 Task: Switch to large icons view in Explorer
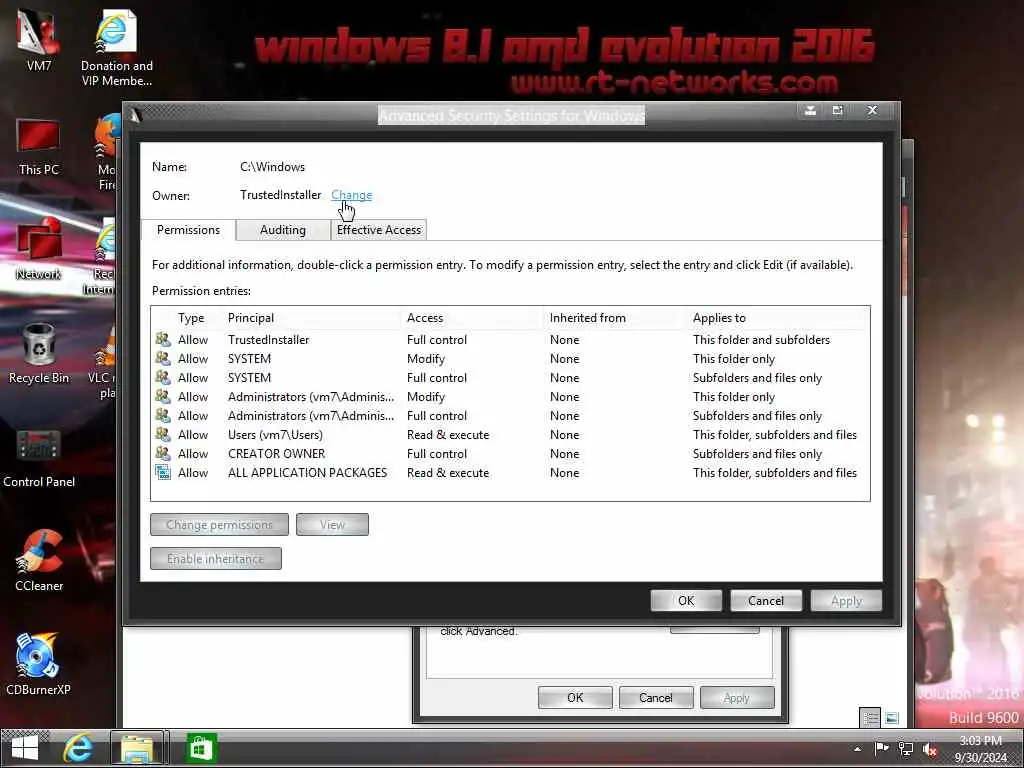pos(892,718)
